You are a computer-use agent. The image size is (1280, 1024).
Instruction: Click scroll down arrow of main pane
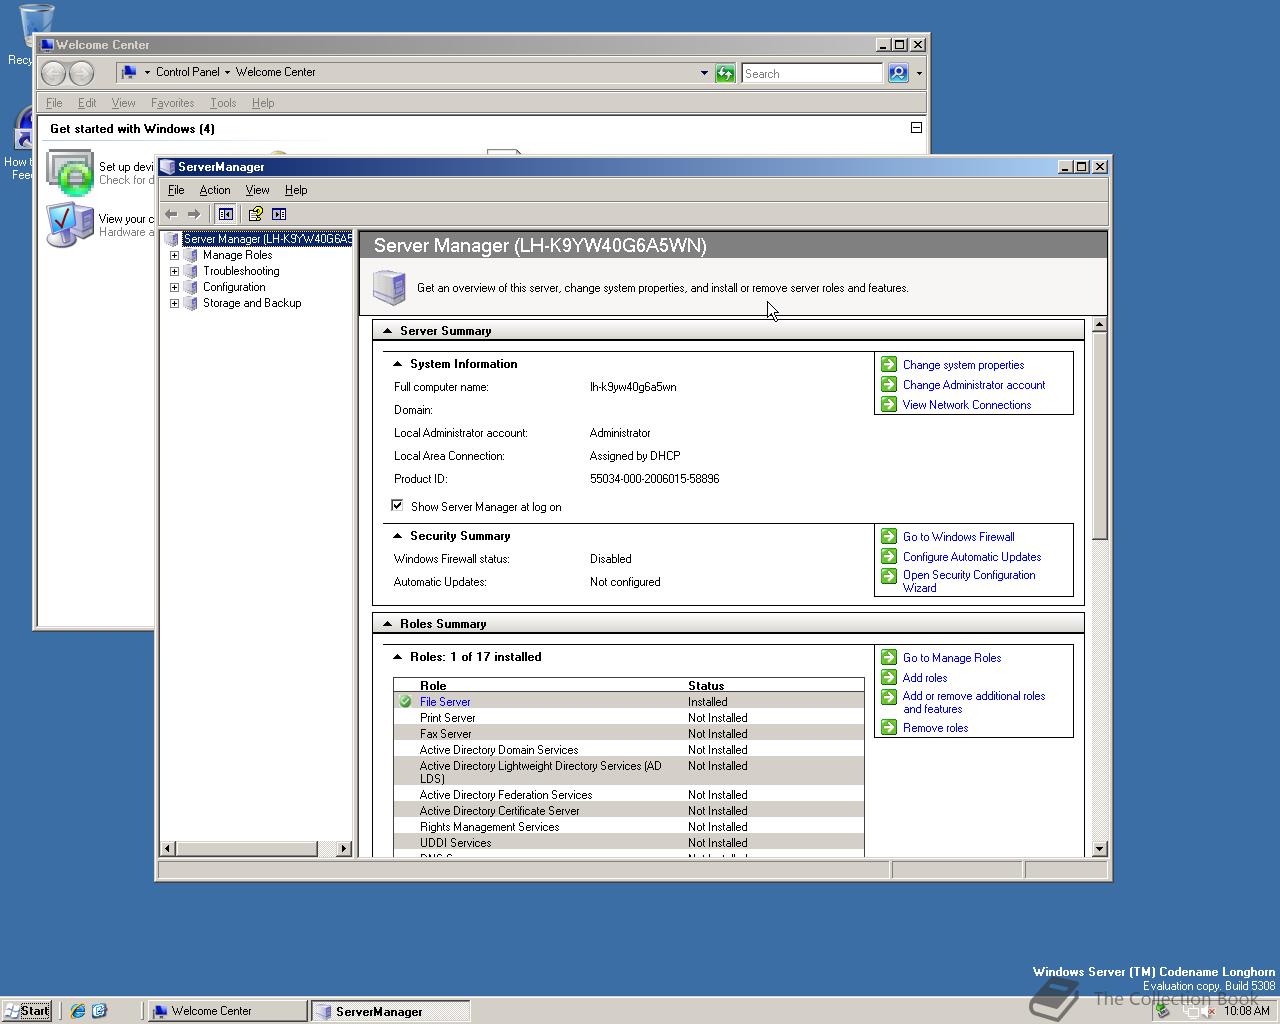pyautogui.click(x=1099, y=849)
